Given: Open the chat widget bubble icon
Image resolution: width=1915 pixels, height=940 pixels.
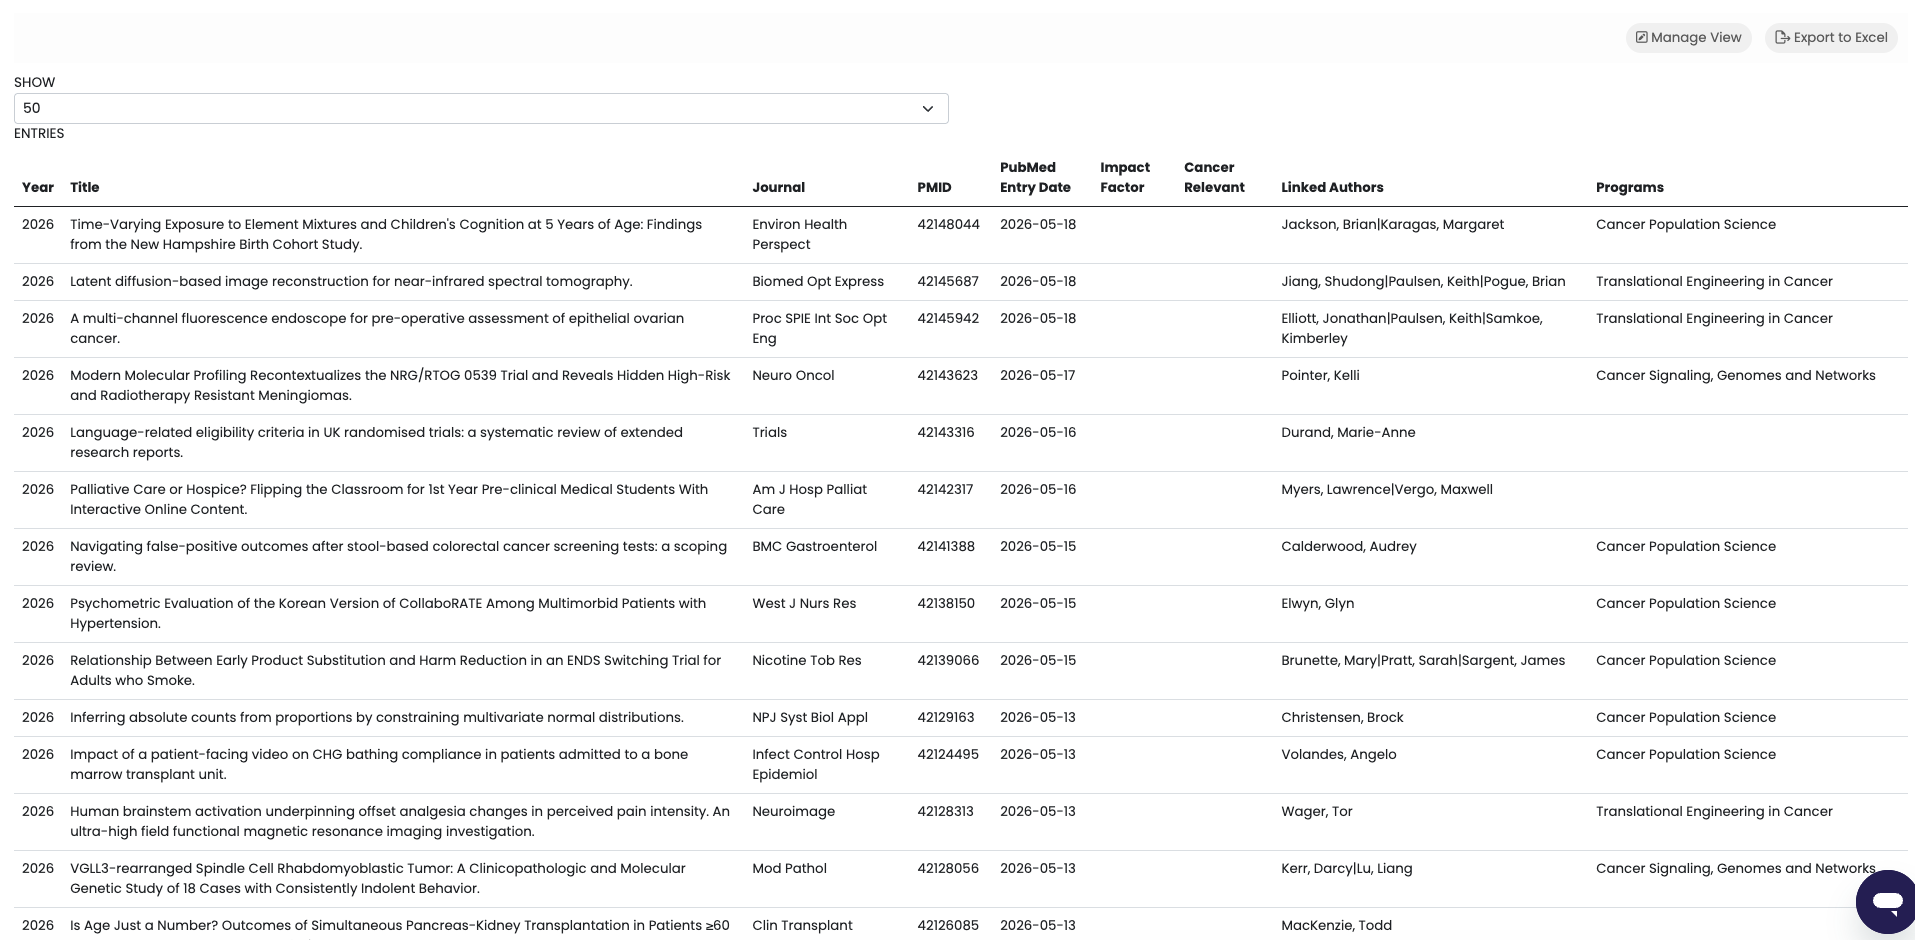Looking at the screenshot, I should pyautogui.click(x=1887, y=902).
